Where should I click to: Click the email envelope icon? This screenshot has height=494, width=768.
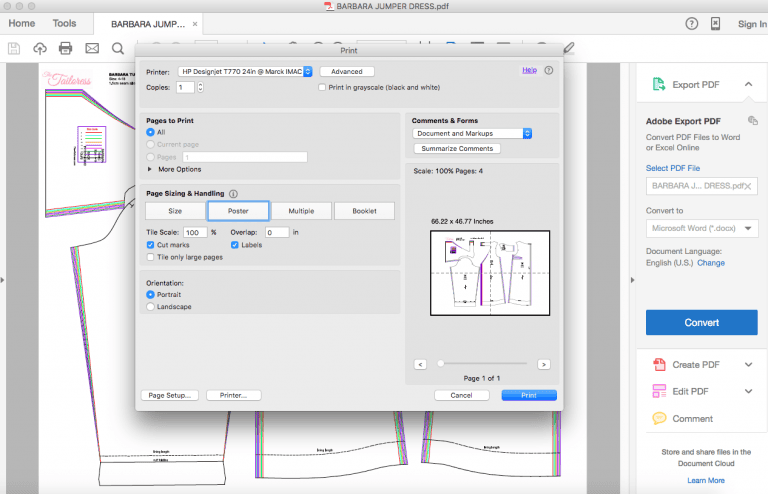[92, 48]
